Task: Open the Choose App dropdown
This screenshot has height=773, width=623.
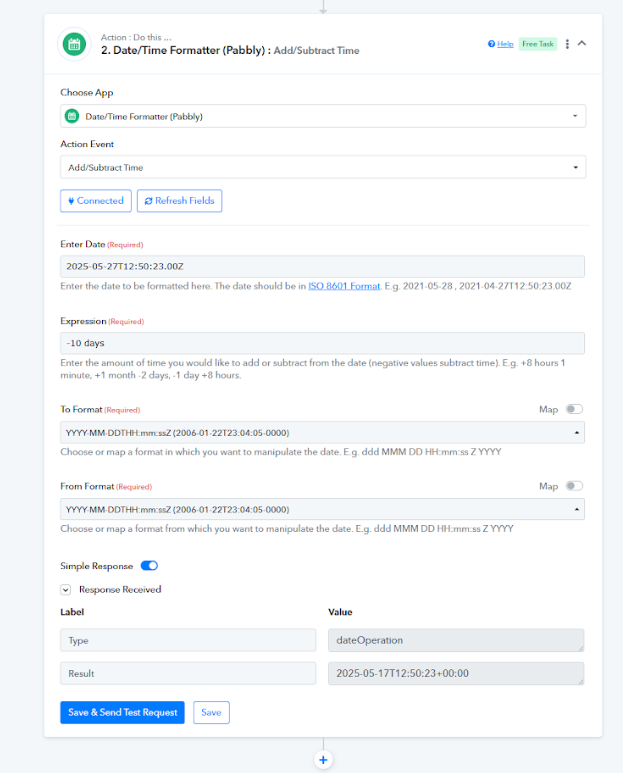Action: click(323, 116)
